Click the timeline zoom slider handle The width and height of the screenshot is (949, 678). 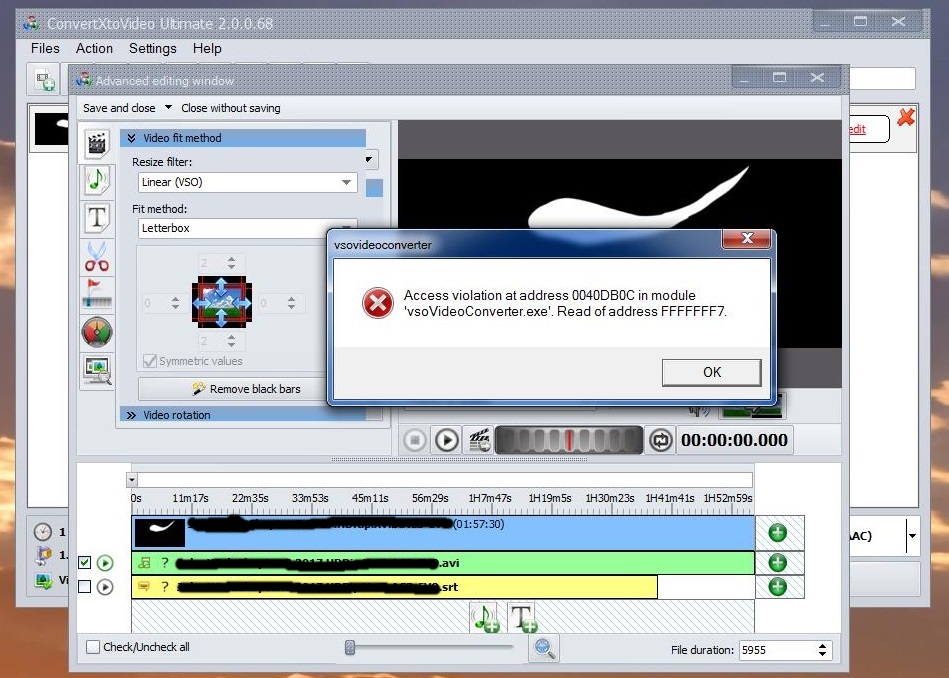pos(350,648)
